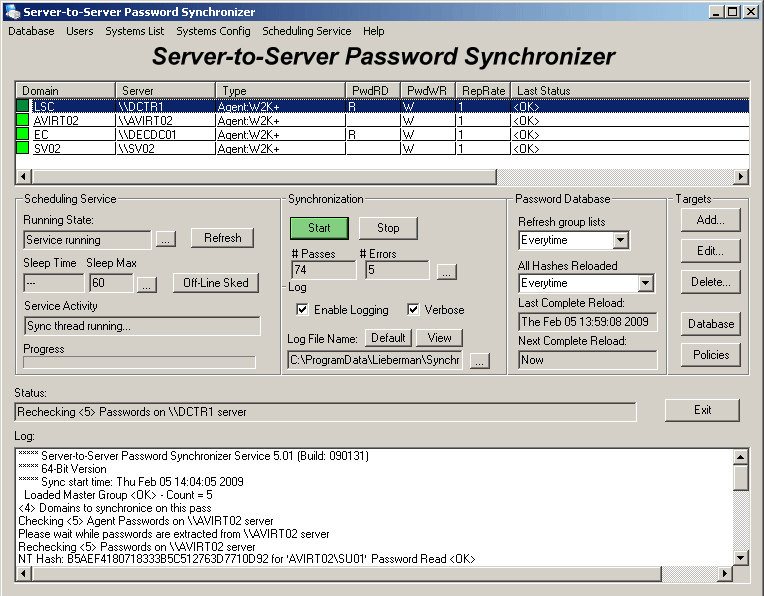Image resolution: width=764 pixels, height=596 pixels.
Task: Click the Default log file button
Action: pos(388,338)
